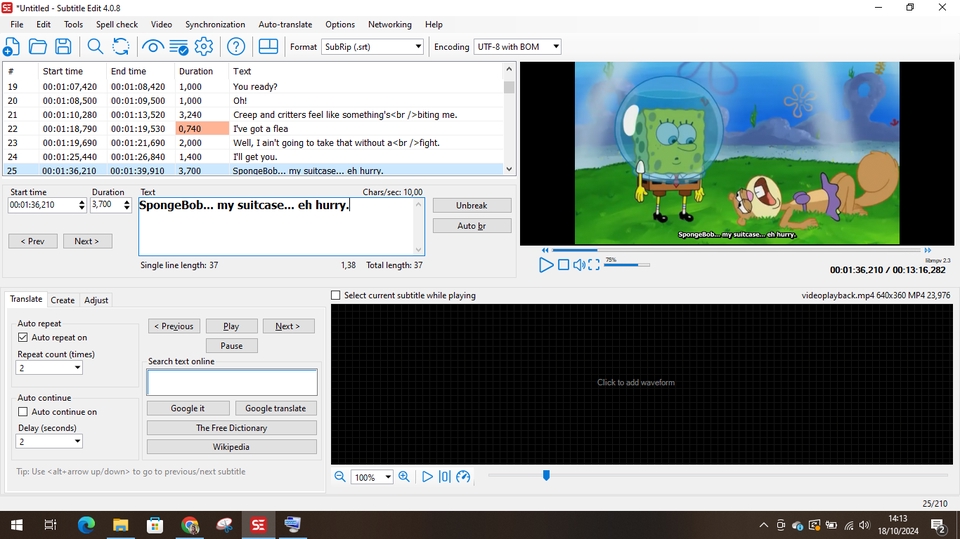Launch spell check toolbar icon
This screenshot has width=960, height=539.
click(178, 47)
